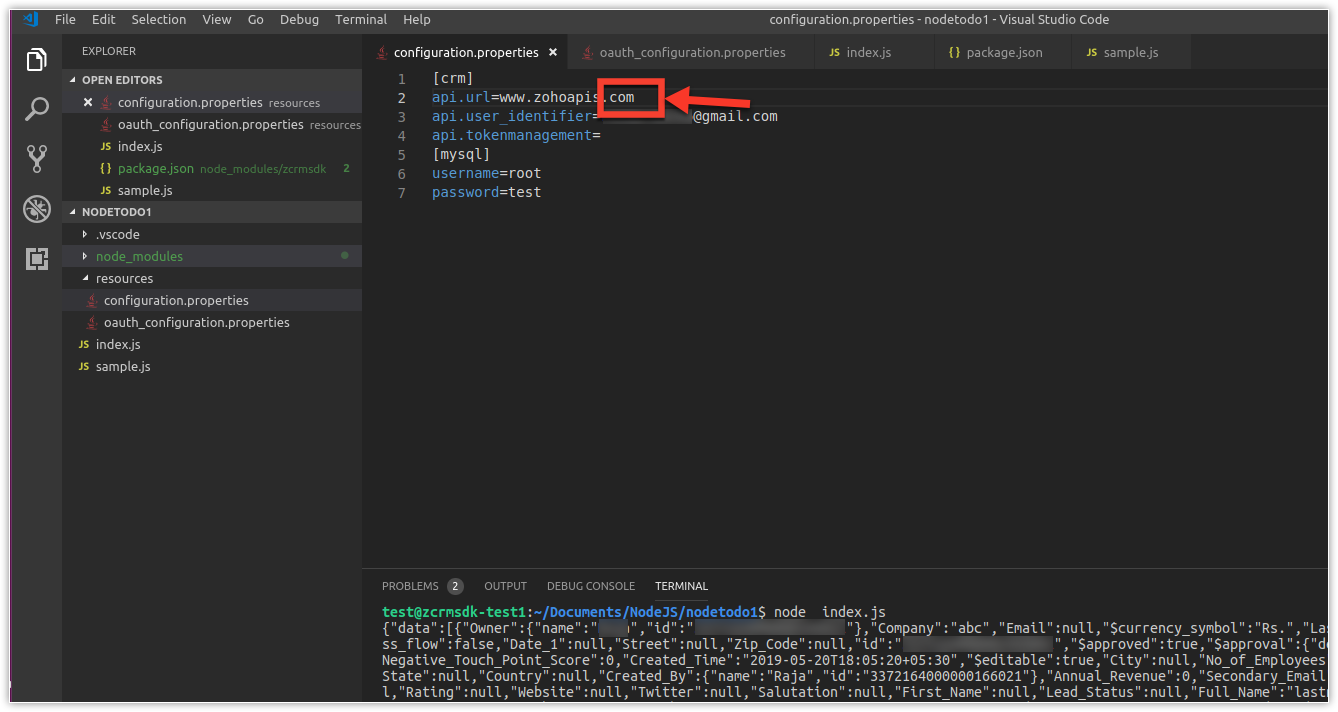Screen dimensions: 1338x712
Task: Open the Explorer view in activity bar
Action: click(x=37, y=60)
